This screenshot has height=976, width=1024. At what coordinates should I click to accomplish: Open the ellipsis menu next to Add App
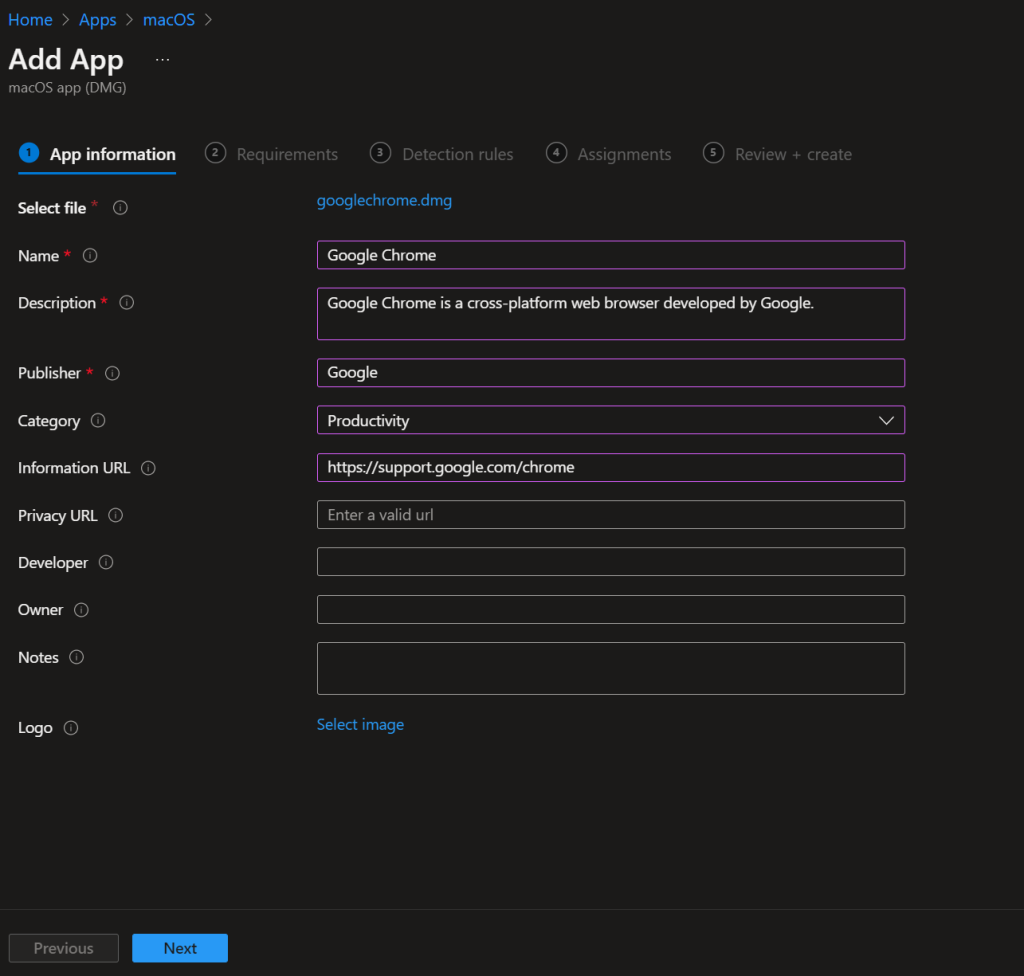pyautogui.click(x=163, y=60)
